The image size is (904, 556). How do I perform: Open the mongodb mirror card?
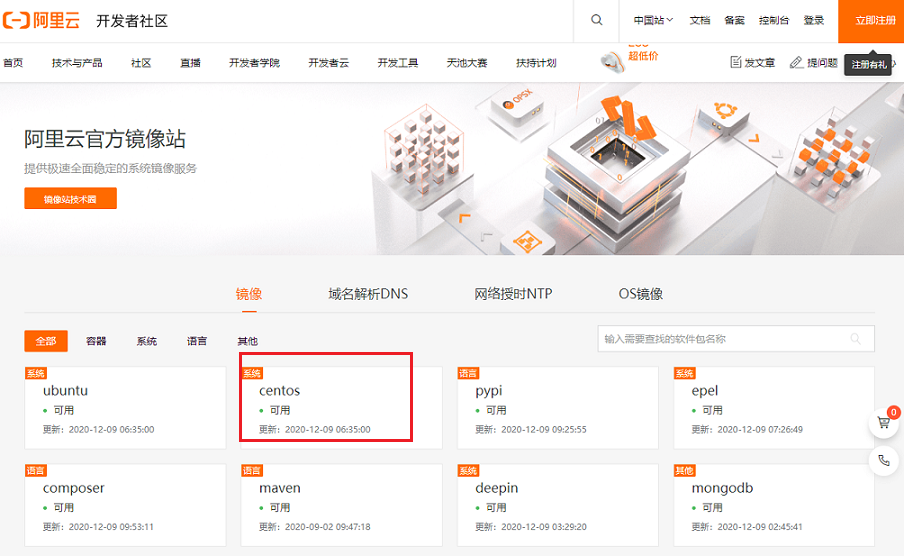click(774, 505)
